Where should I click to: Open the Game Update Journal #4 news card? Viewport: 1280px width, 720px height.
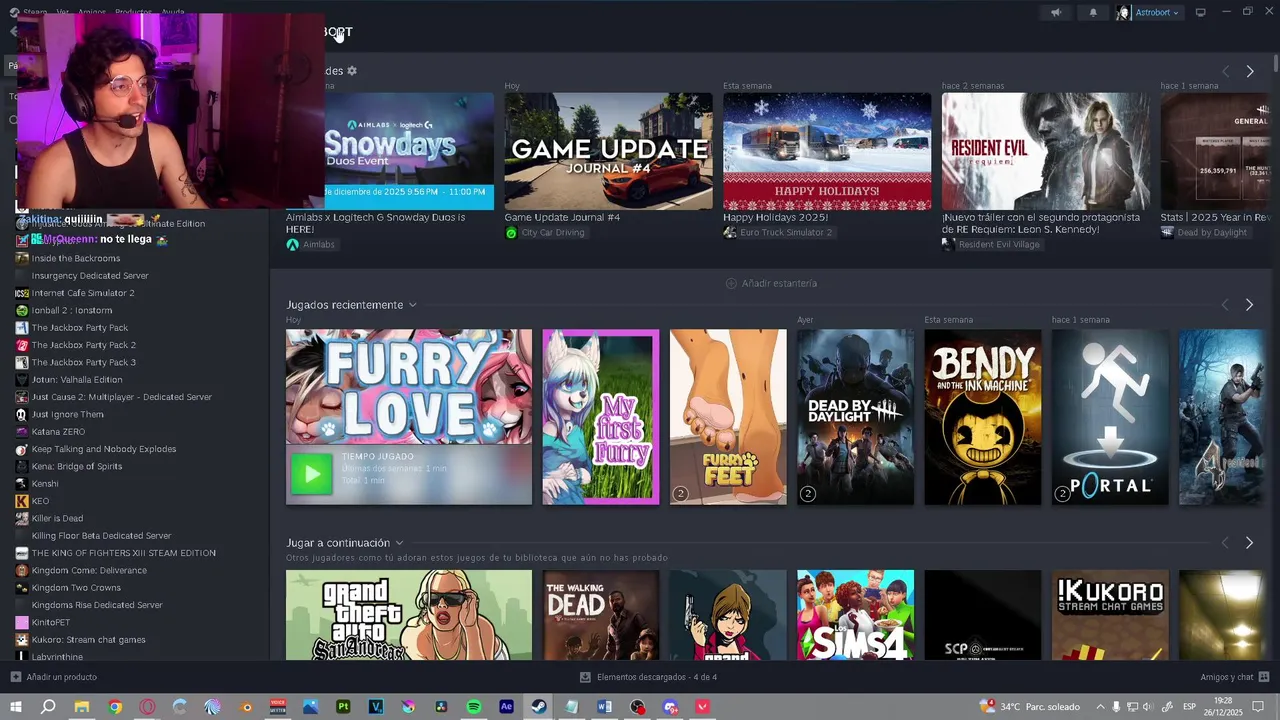coord(608,151)
